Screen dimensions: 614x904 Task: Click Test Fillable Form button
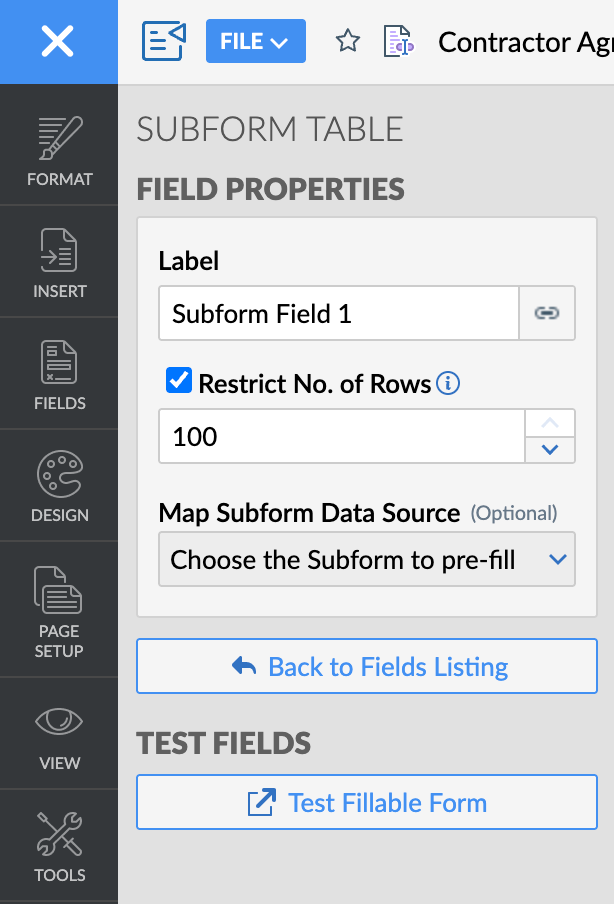pyautogui.click(x=366, y=802)
